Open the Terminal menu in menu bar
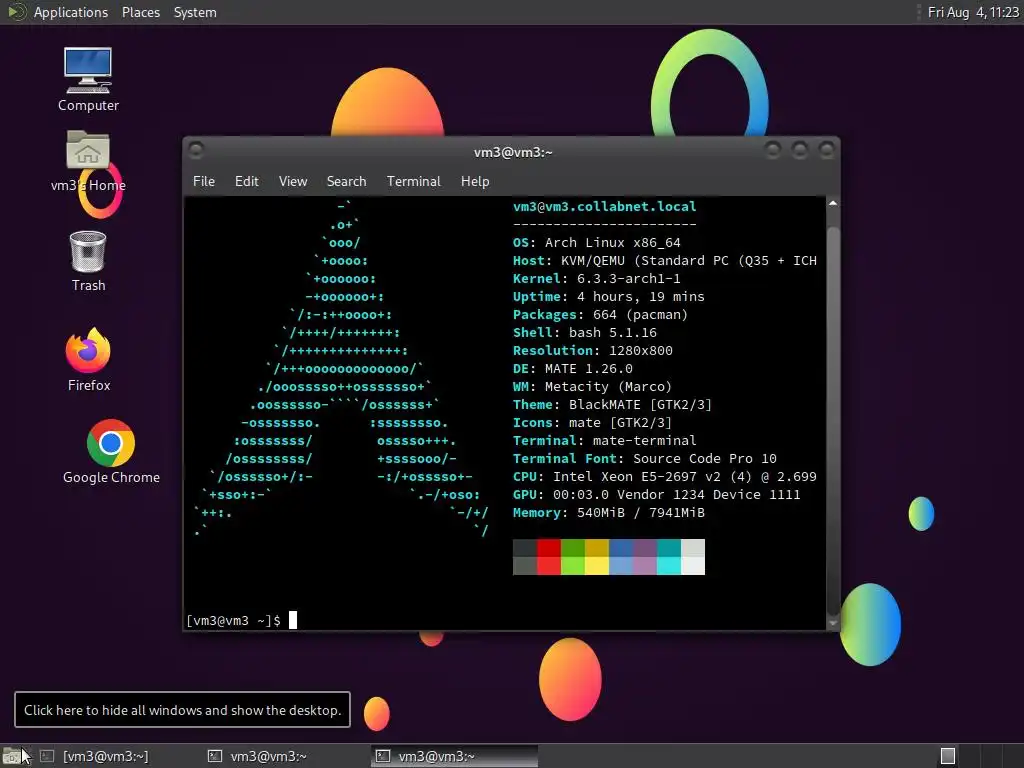Viewport: 1024px width, 768px height. coord(413,181)
